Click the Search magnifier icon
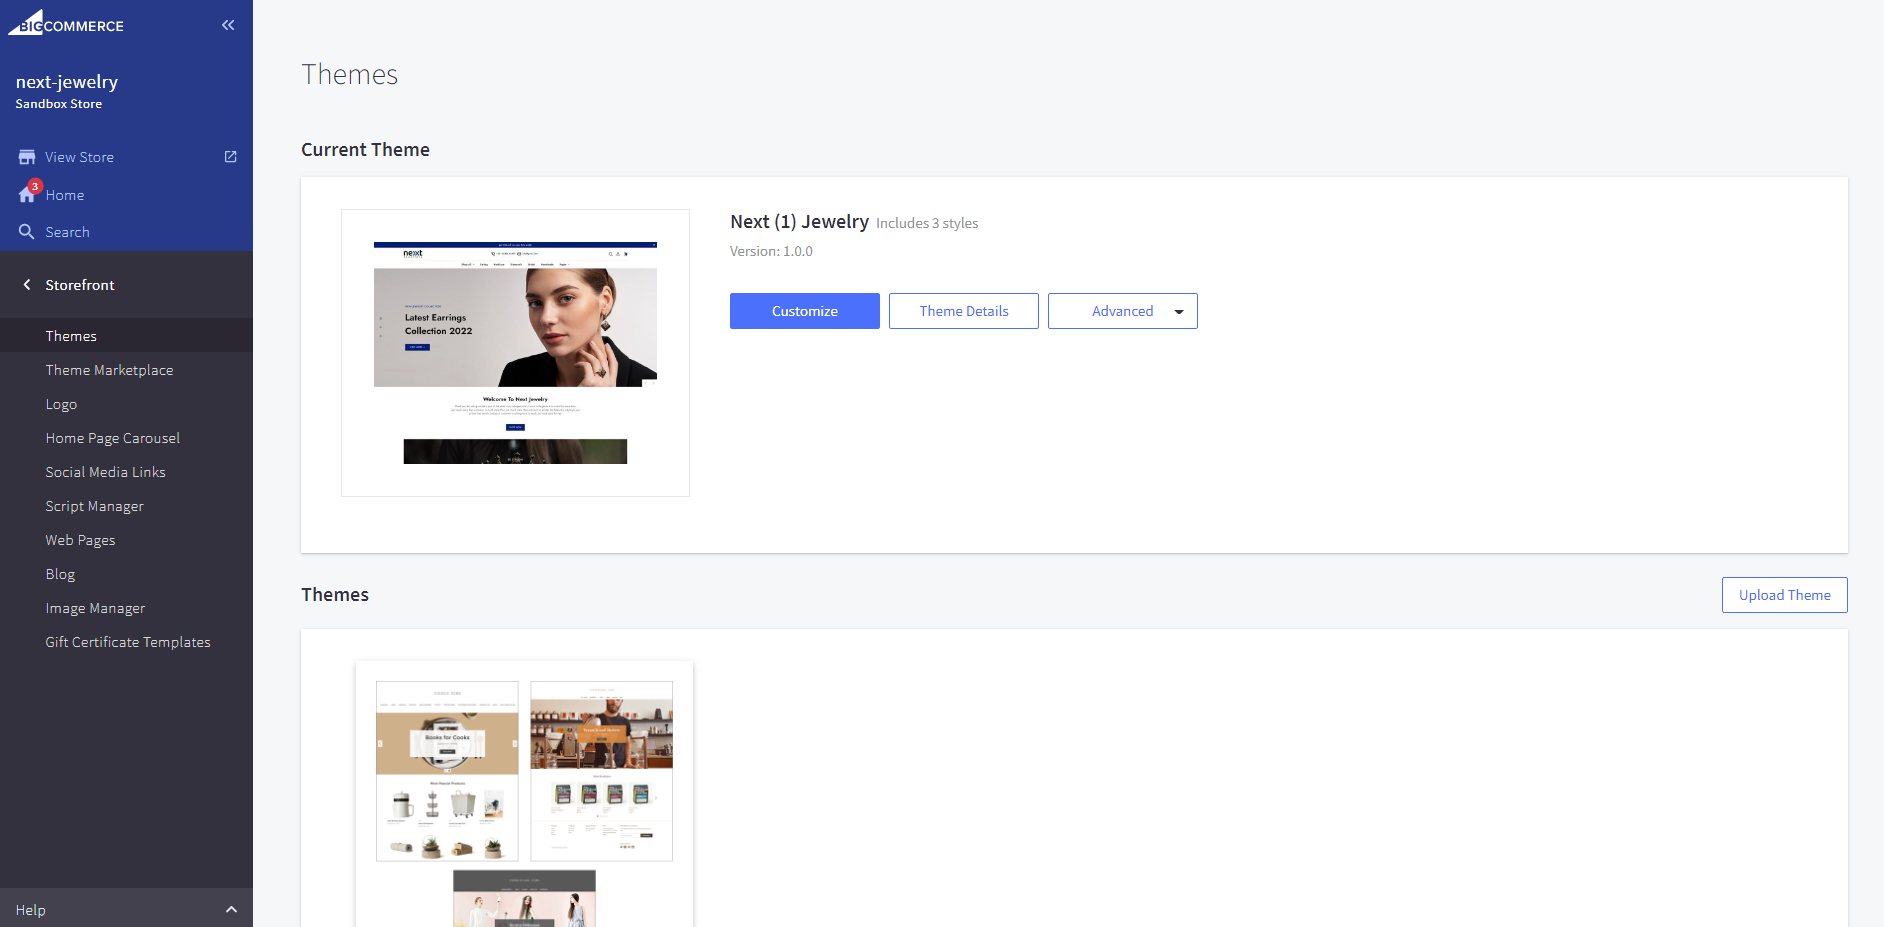The image size is (1884, 927). (x=27, y=232)
